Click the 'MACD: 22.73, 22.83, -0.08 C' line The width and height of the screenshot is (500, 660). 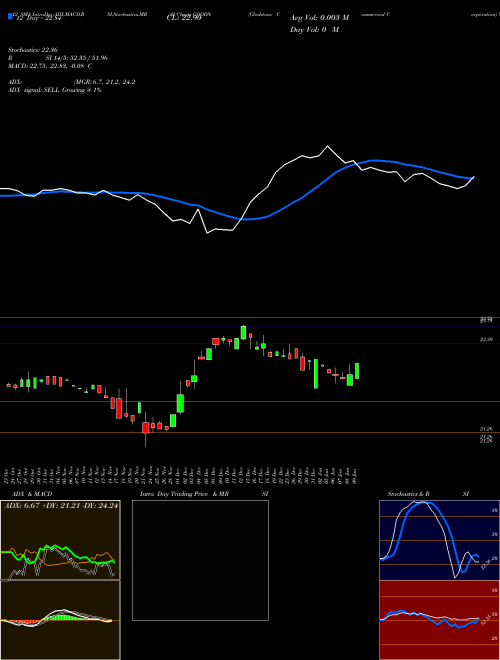(50, 66)
